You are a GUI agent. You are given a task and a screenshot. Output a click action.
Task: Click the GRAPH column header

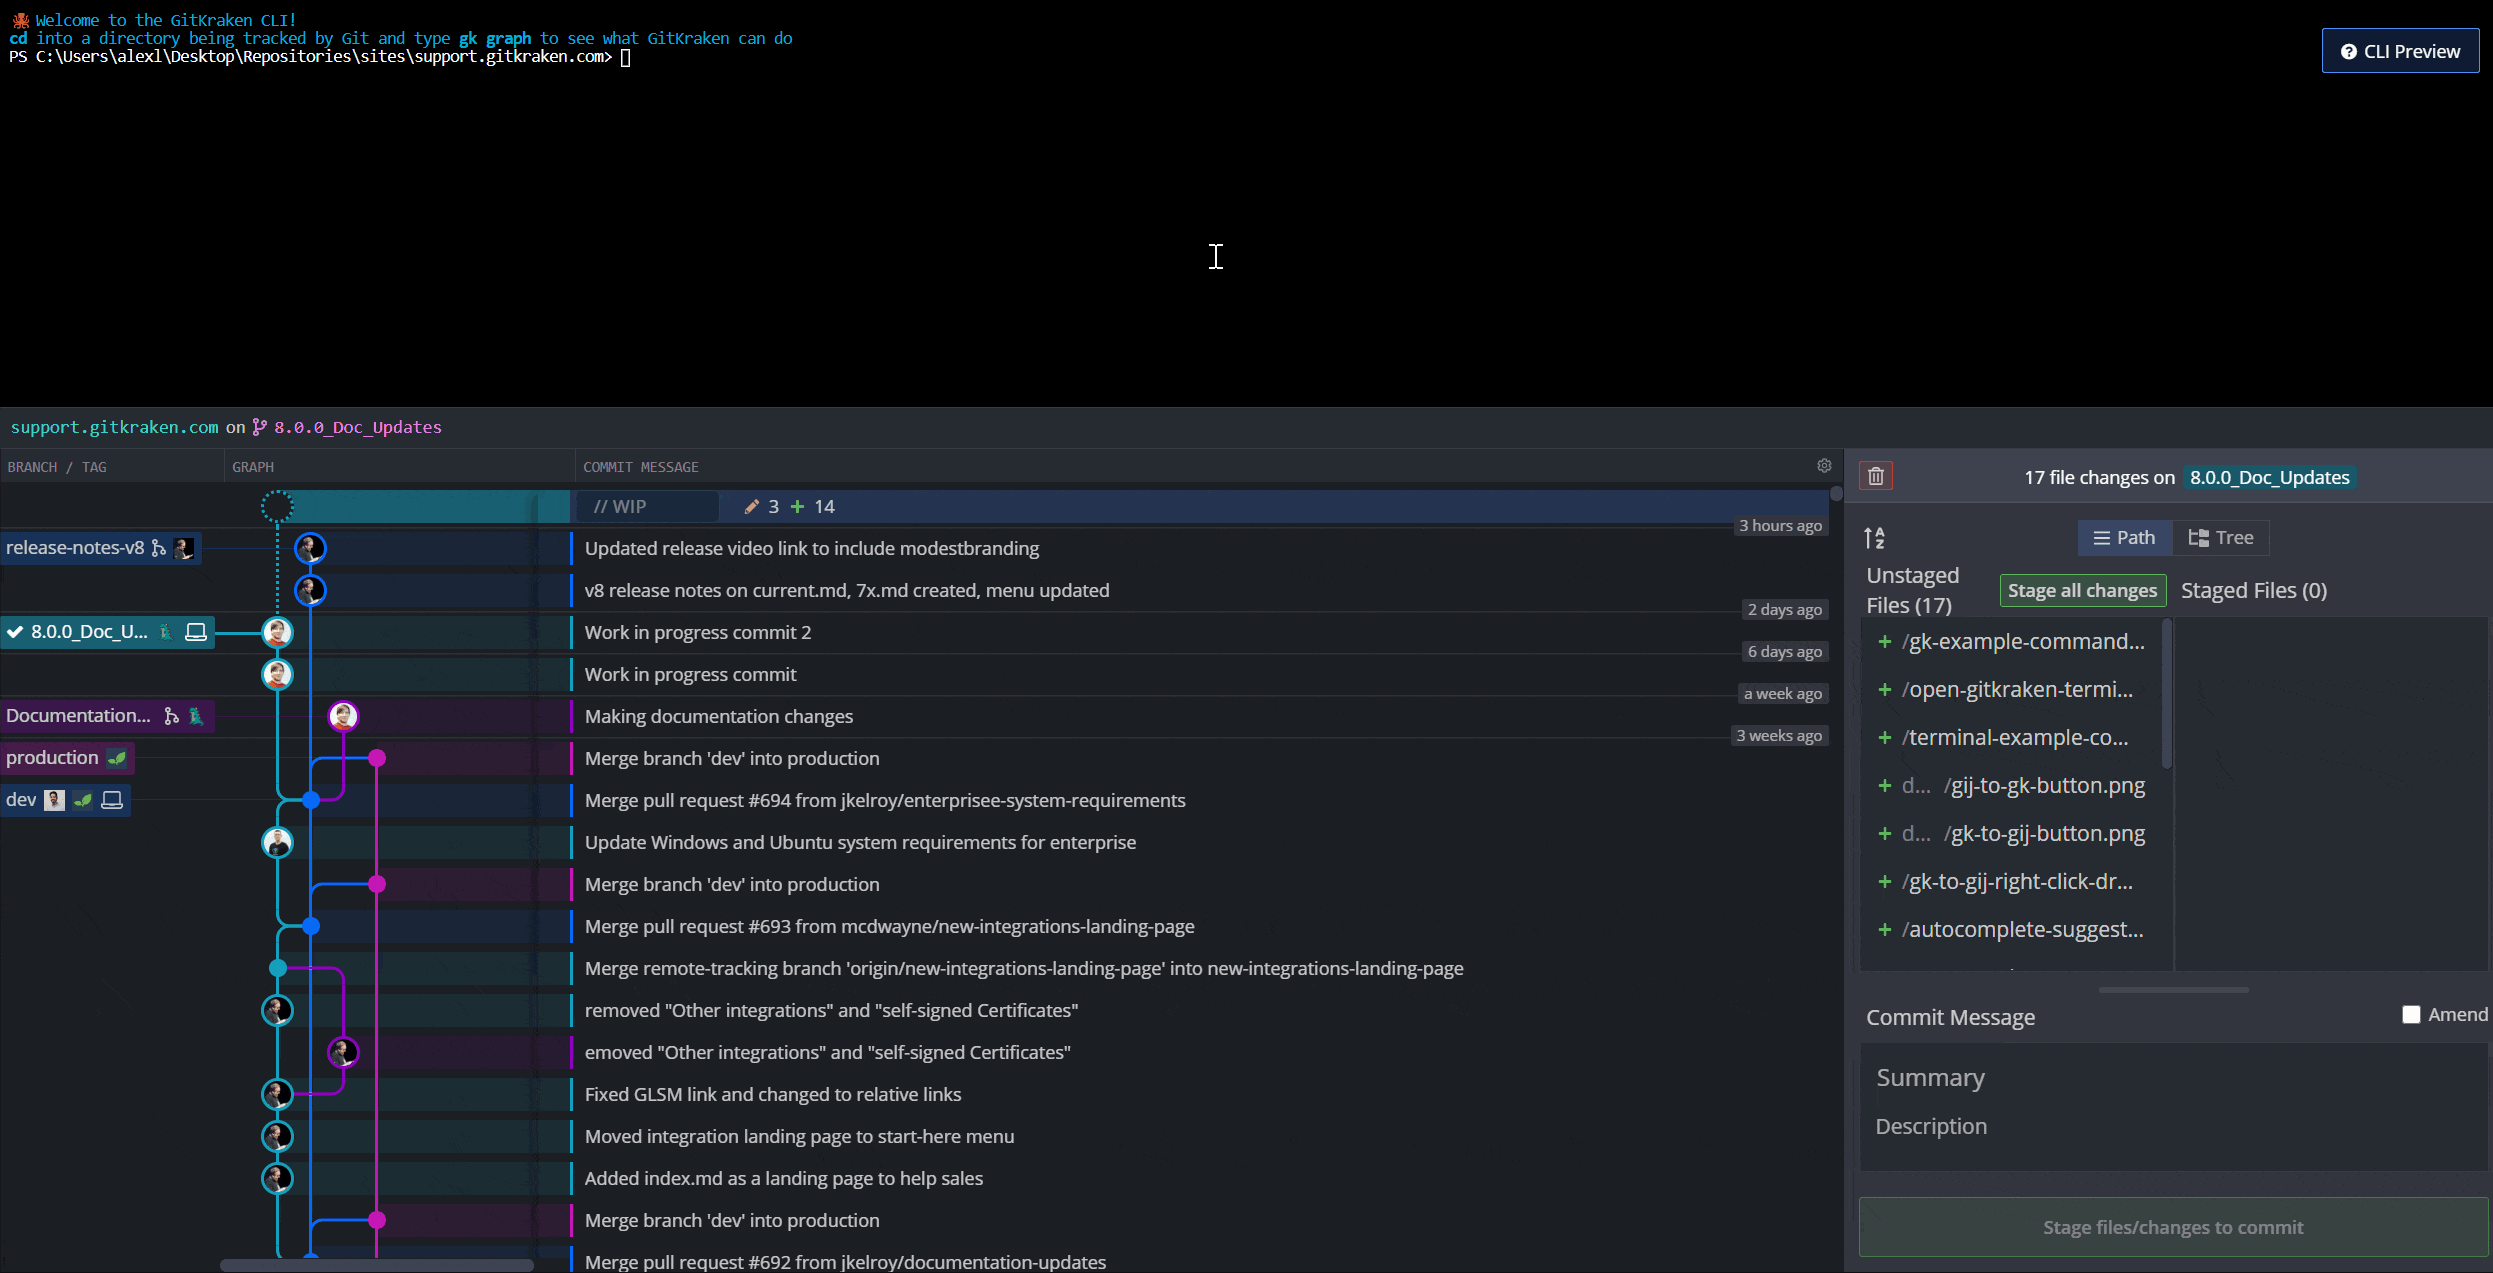pos(253,467)
